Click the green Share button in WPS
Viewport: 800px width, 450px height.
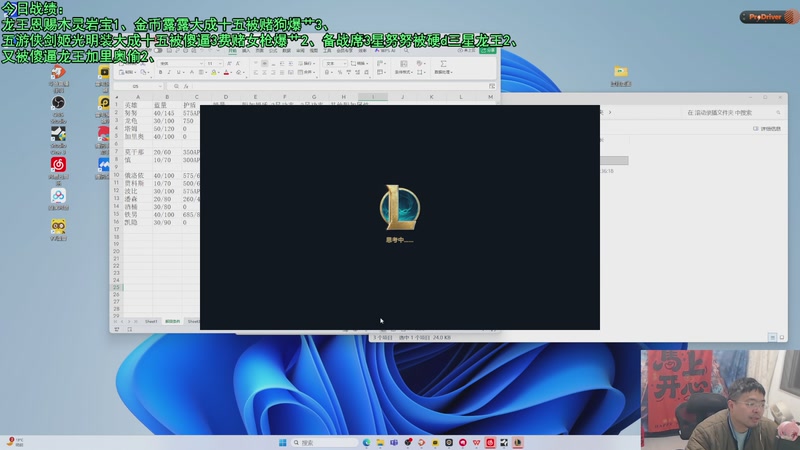[488, 51]
